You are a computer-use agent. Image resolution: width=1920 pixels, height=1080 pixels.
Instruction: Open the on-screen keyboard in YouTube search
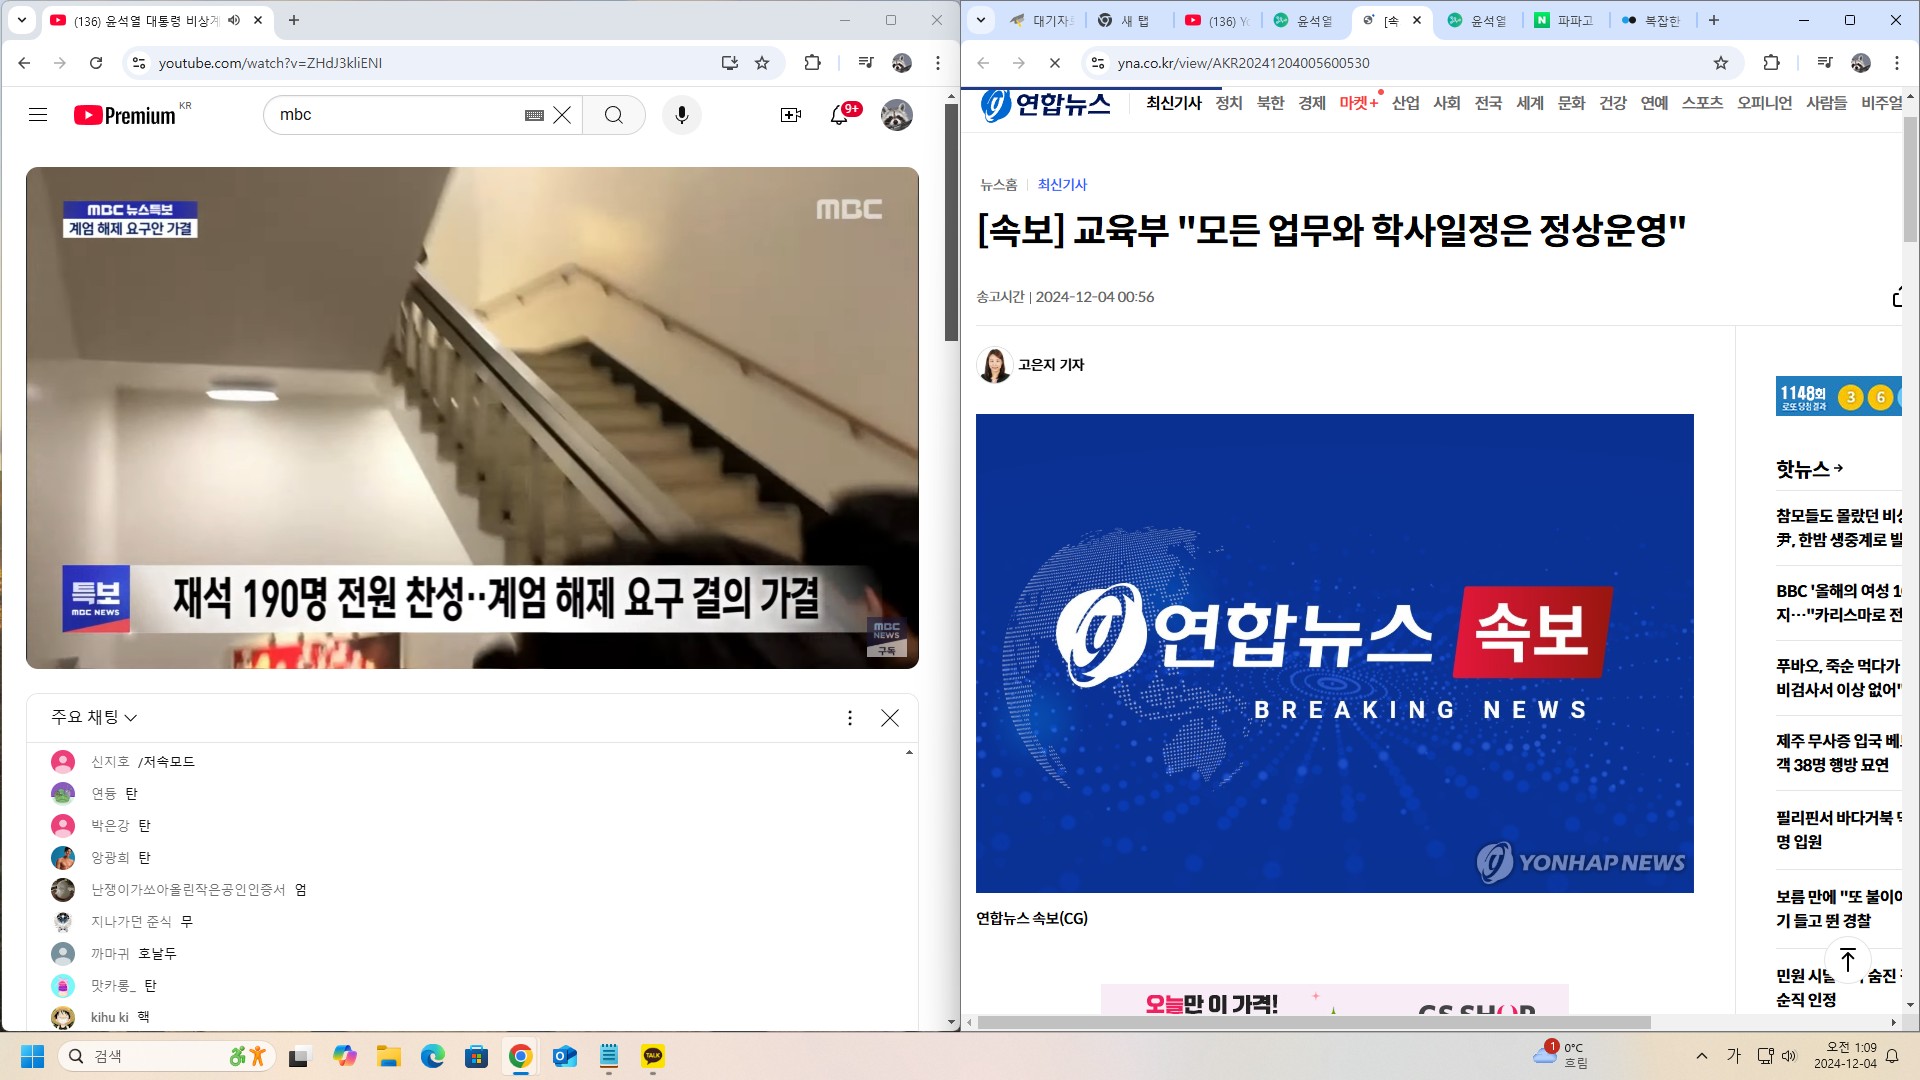pos(534,115)
